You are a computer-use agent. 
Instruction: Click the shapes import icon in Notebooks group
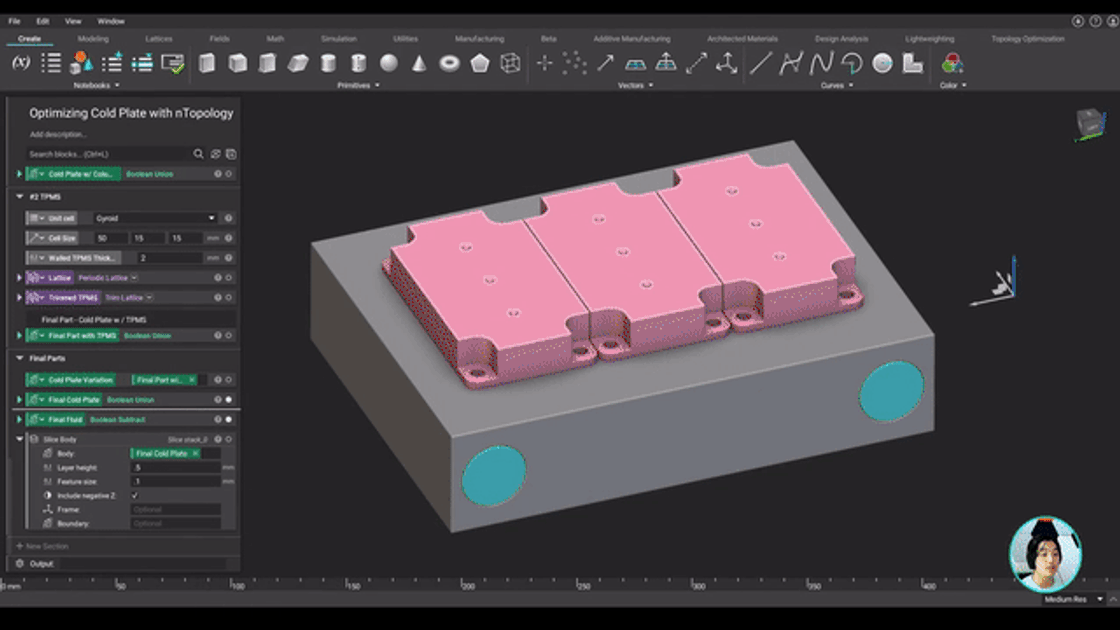point(81,63)
